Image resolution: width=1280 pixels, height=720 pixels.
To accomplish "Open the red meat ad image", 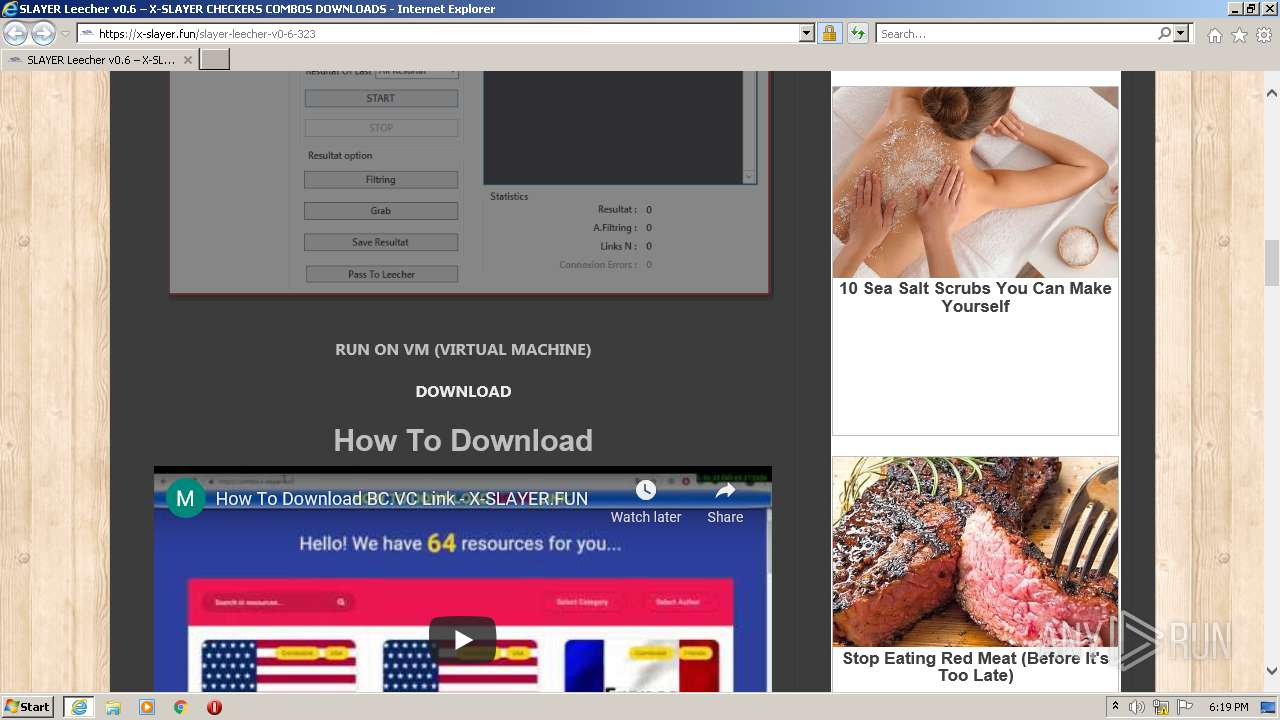I will (975, 552).
